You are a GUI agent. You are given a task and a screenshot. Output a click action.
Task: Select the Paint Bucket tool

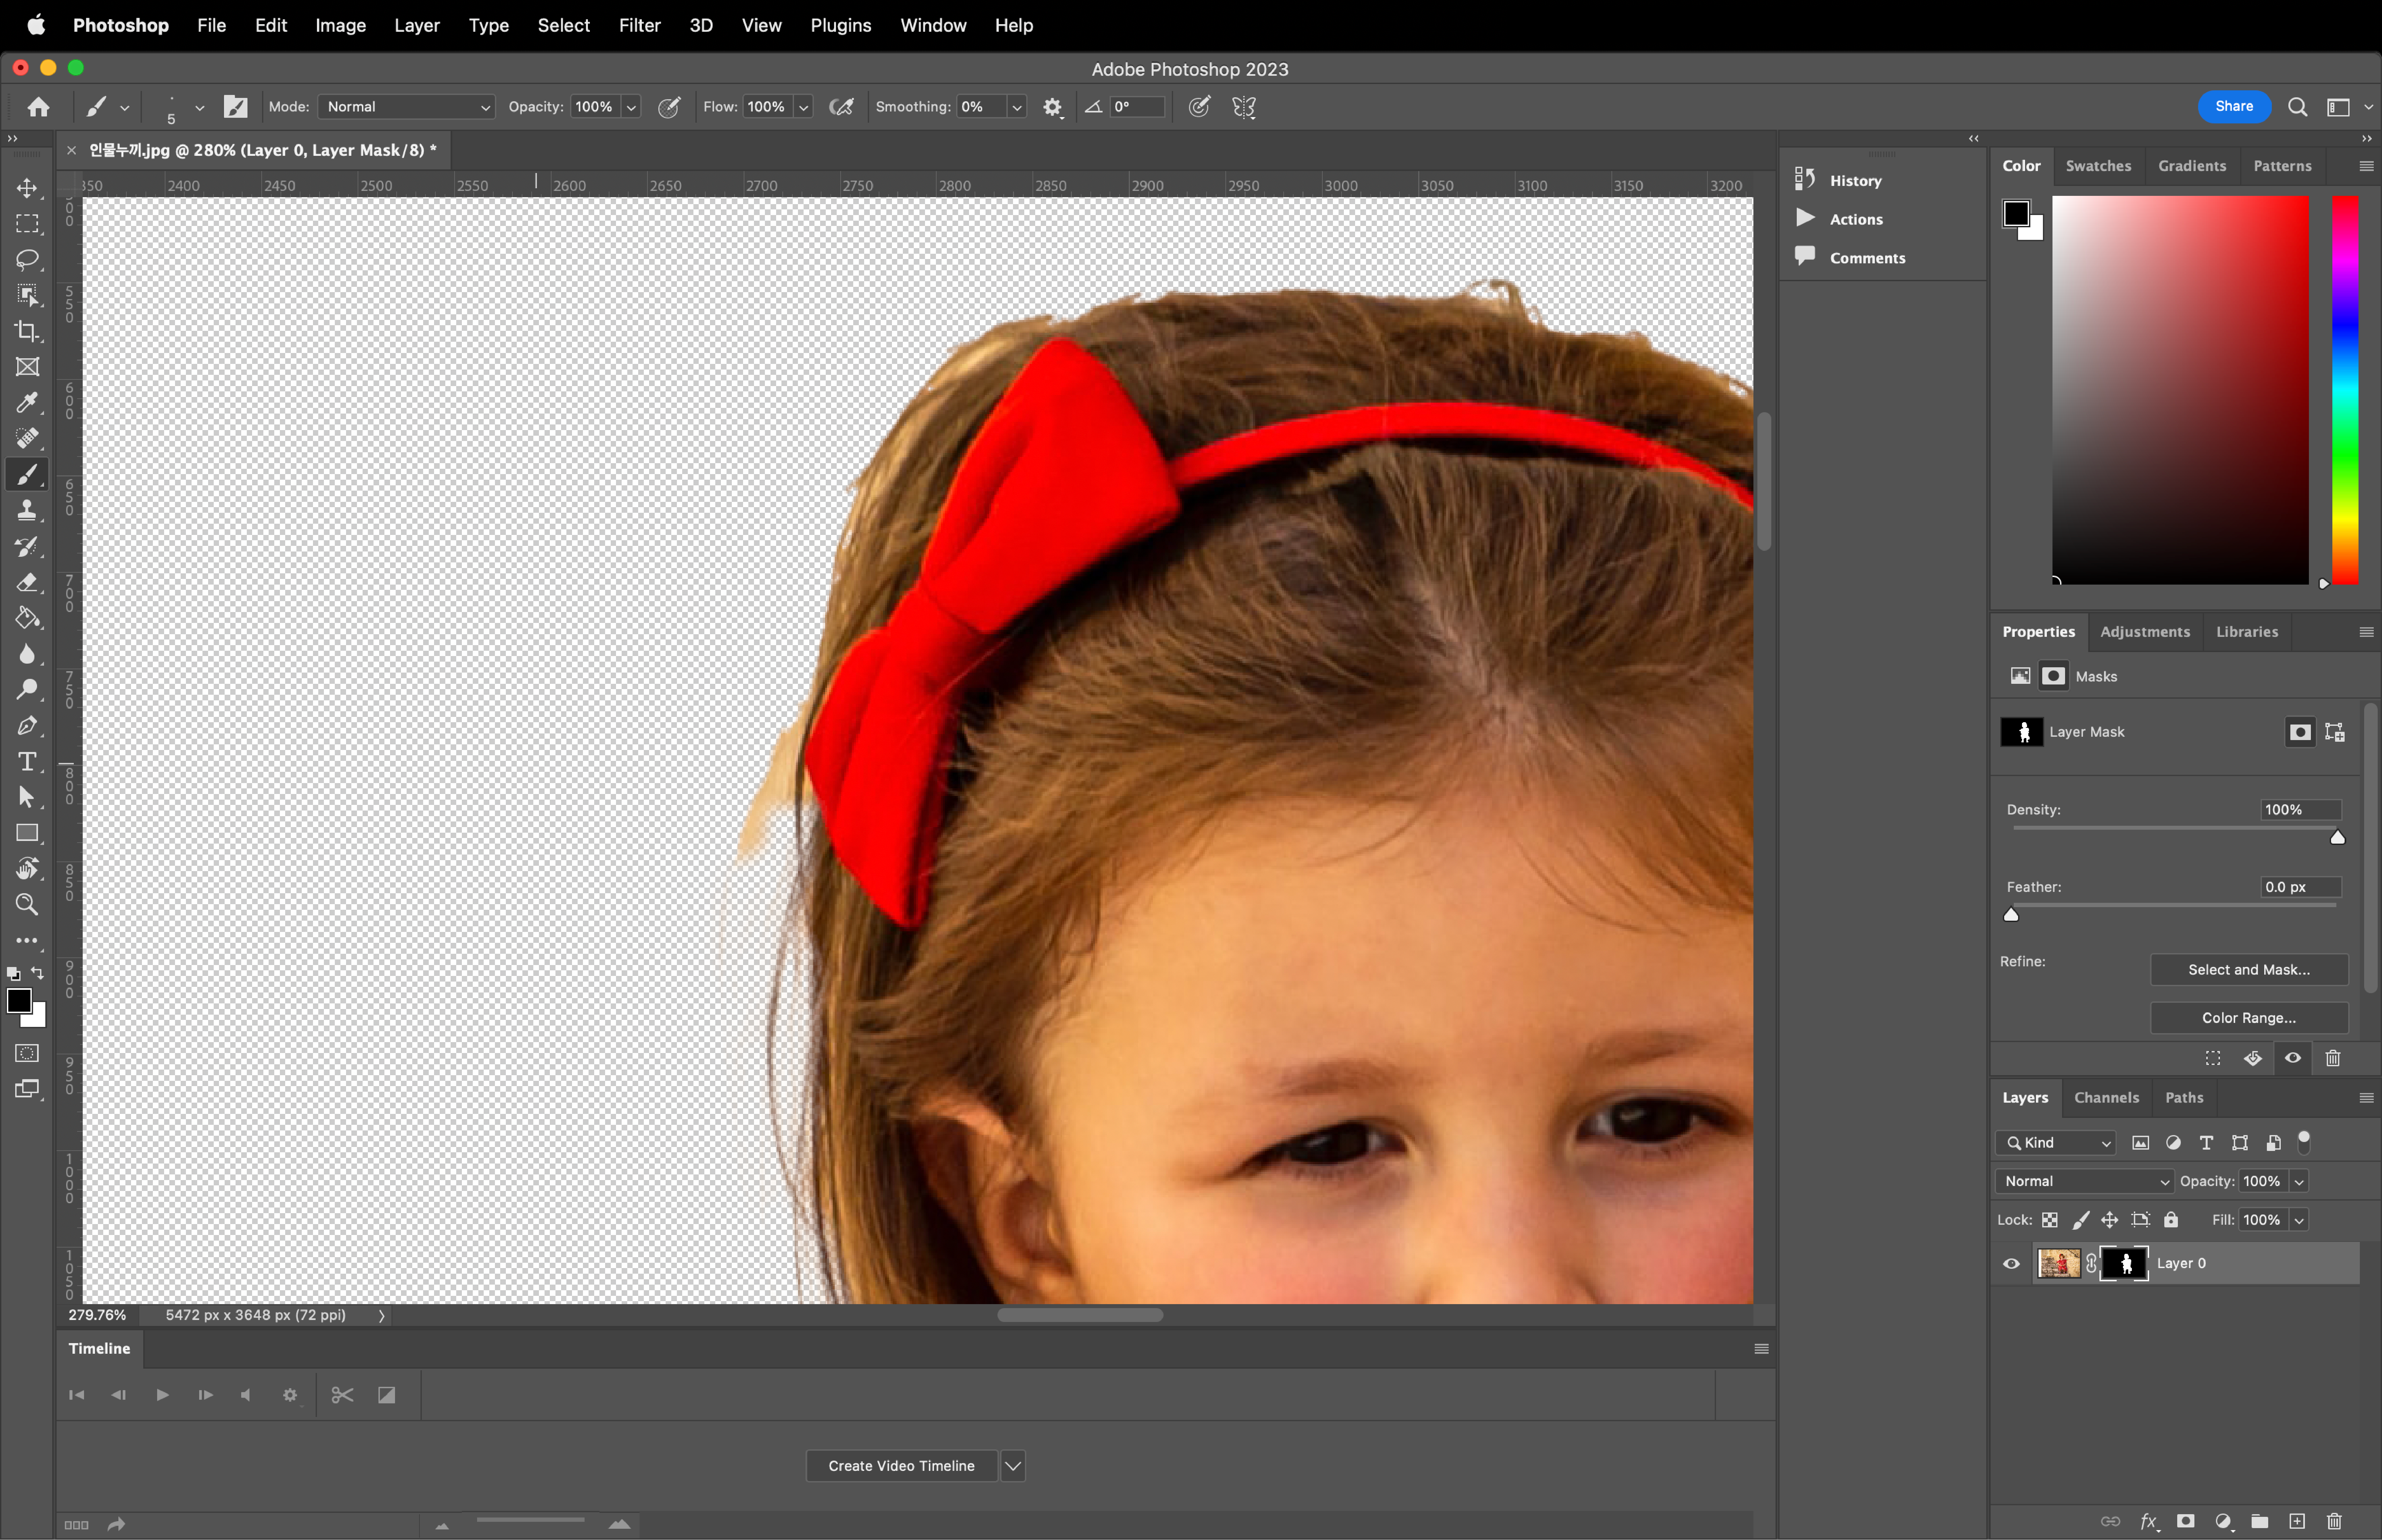tap(27, 618)
